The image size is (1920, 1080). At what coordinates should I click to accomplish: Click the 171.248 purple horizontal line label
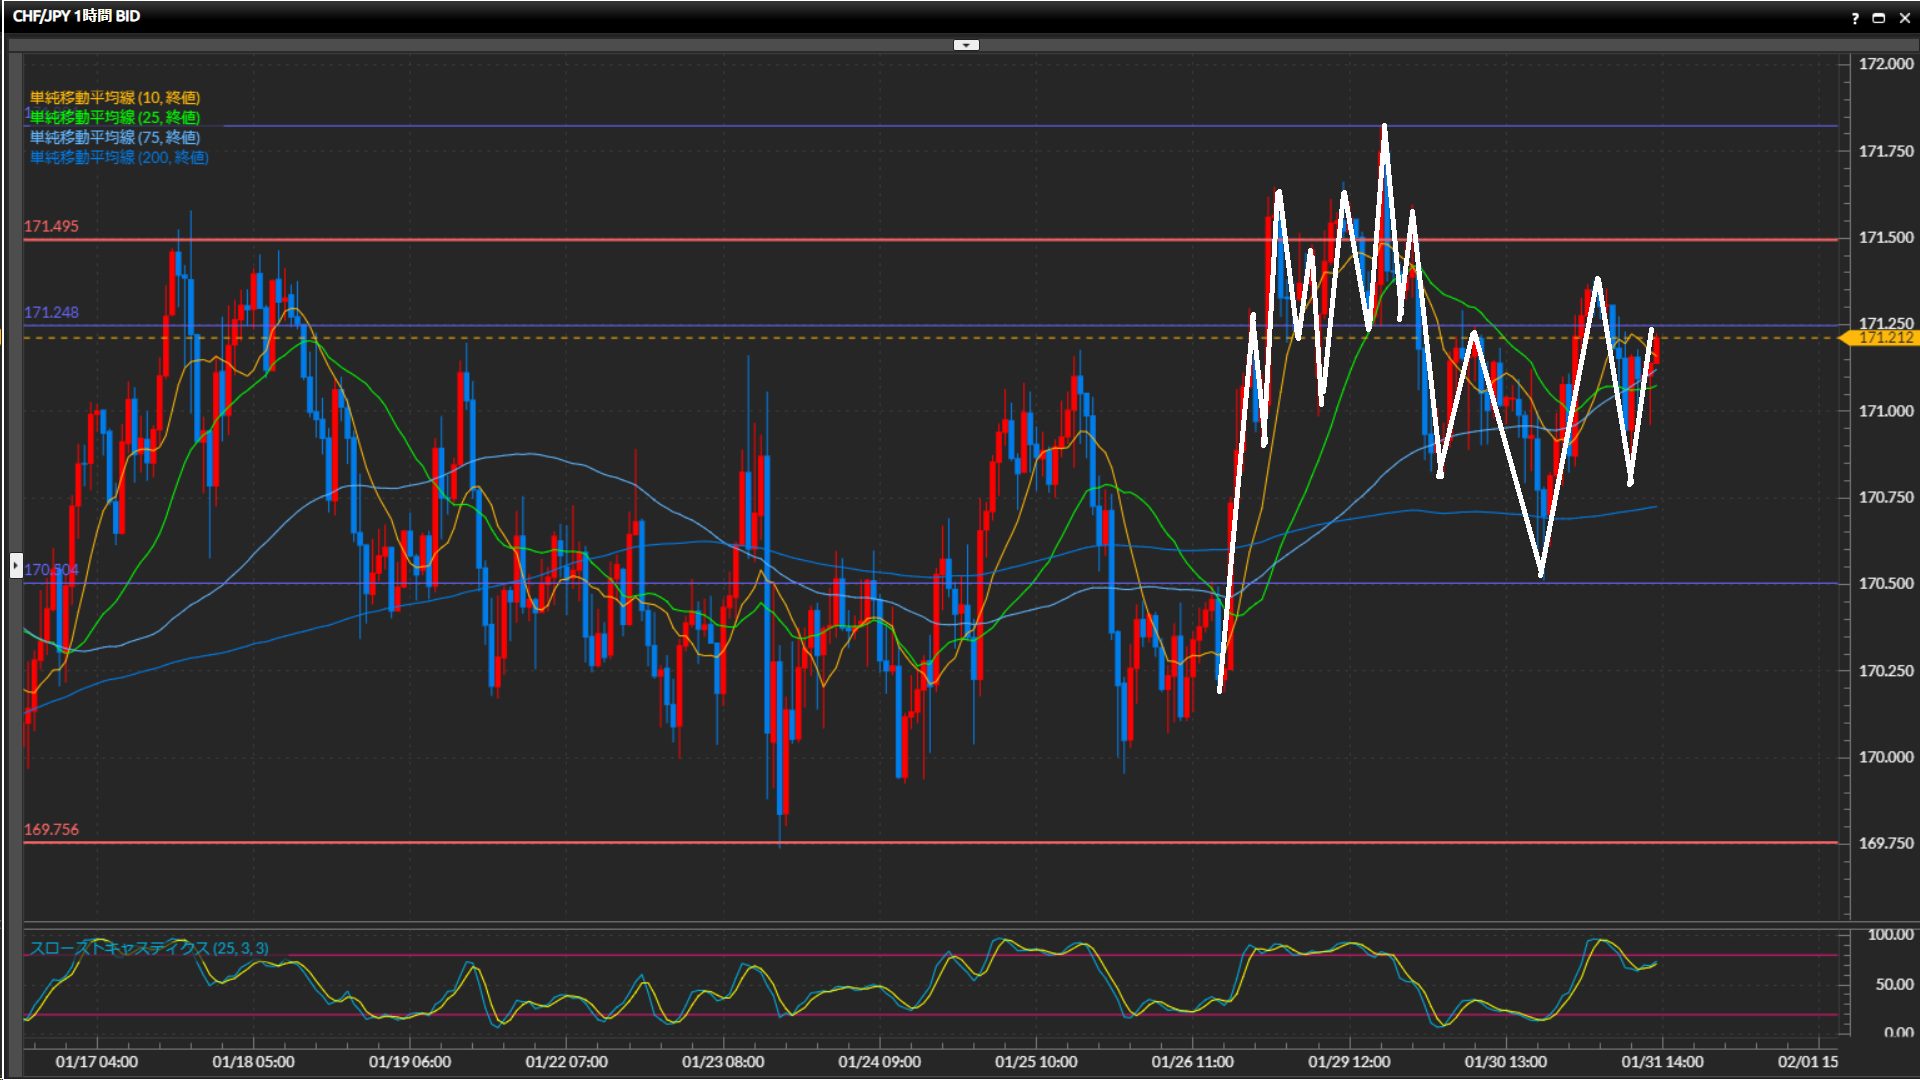[51, 312]
